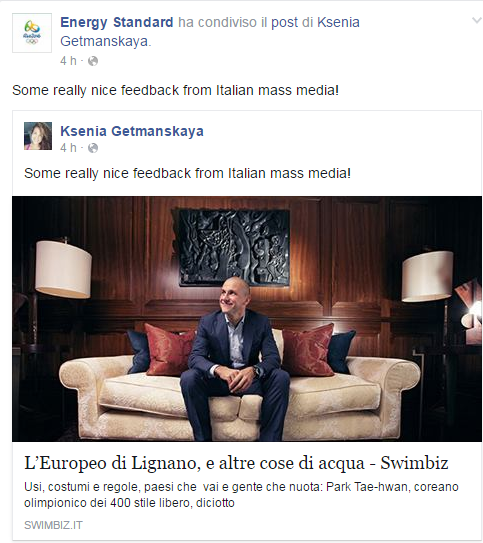
Task: Click 'Getmanskaya.' surname link in header
Action: coord(106,42)
